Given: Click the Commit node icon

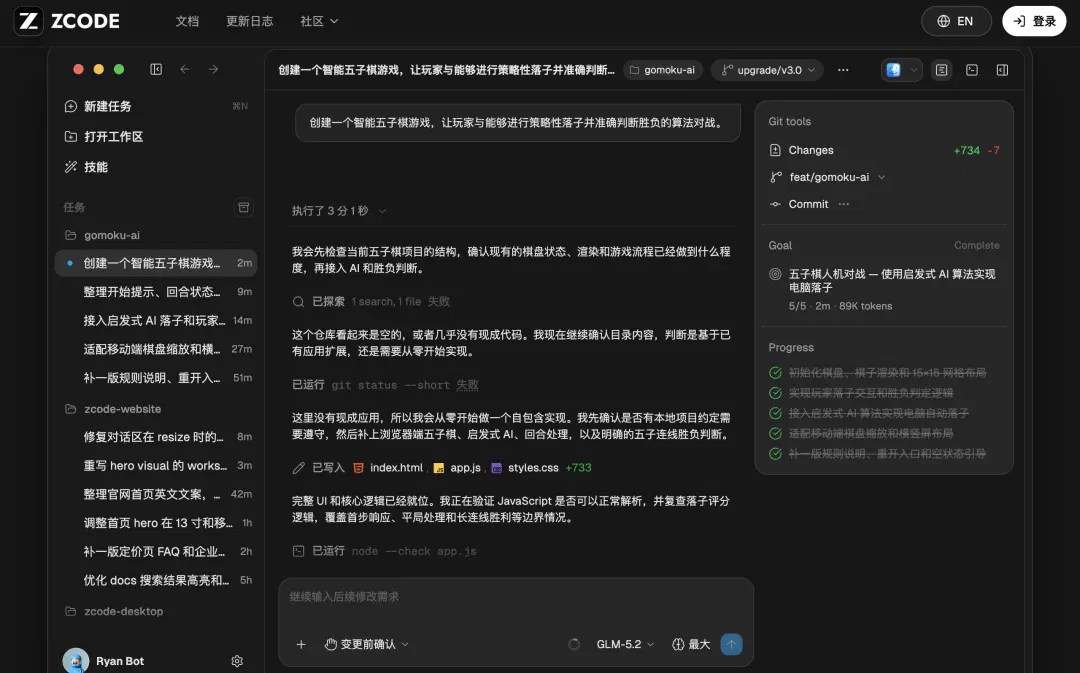Looking at the screenshot, I should pyautogui.click(x=775, y=204).
